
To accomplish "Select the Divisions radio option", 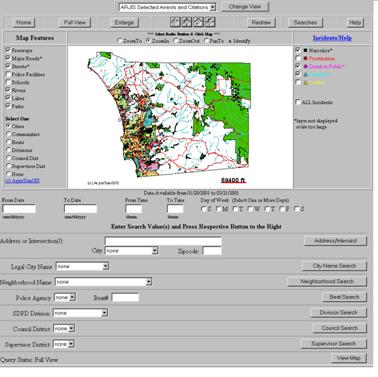I will (x=8, y=150).
